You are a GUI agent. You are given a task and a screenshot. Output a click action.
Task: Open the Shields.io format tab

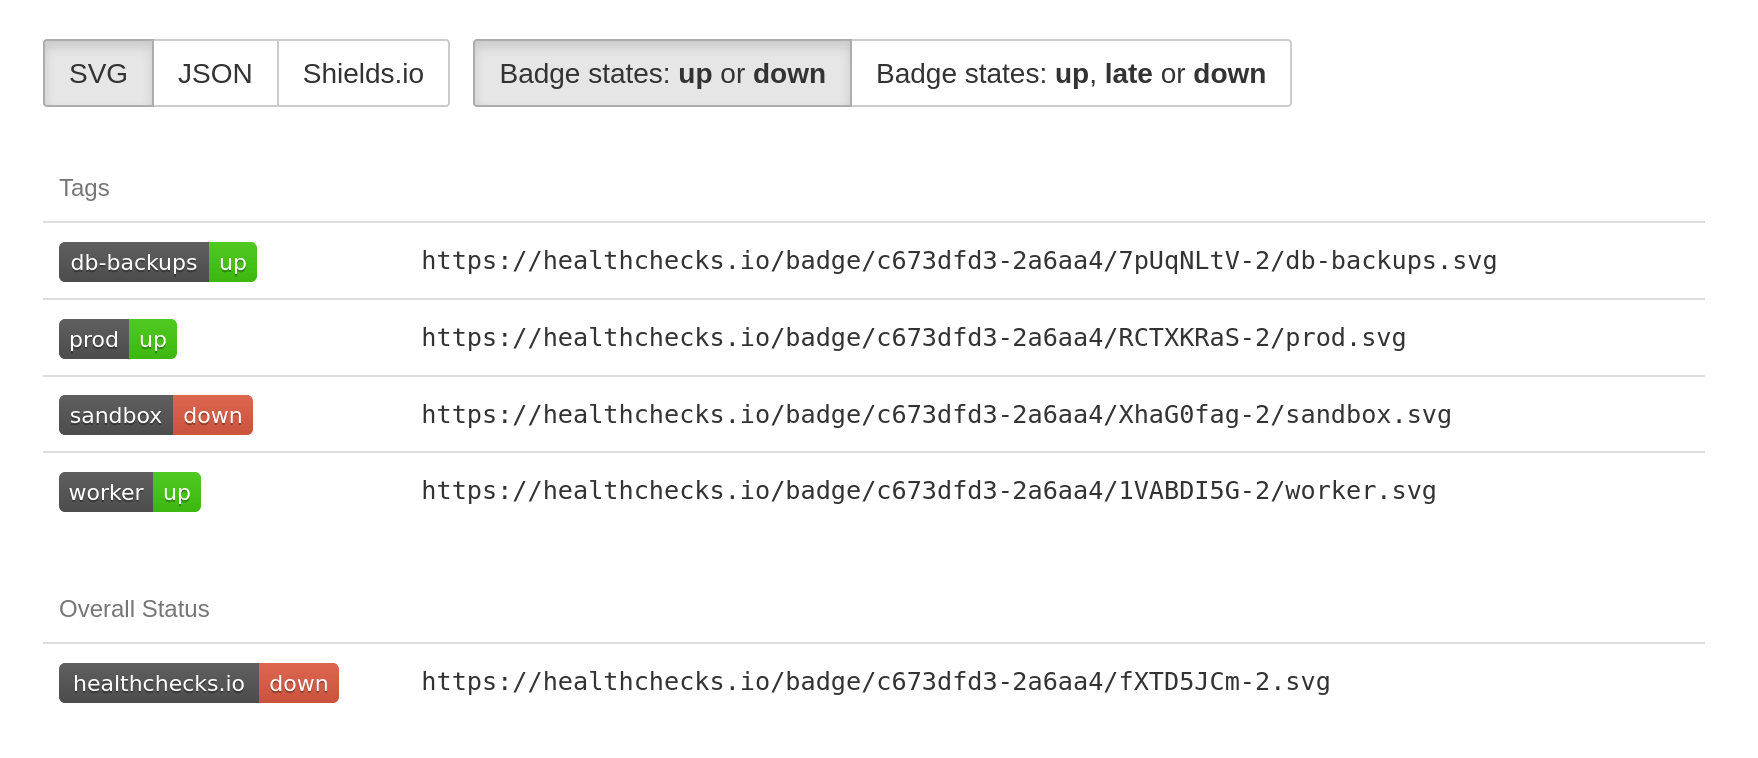pyautogui.click(x=363, y=73)
